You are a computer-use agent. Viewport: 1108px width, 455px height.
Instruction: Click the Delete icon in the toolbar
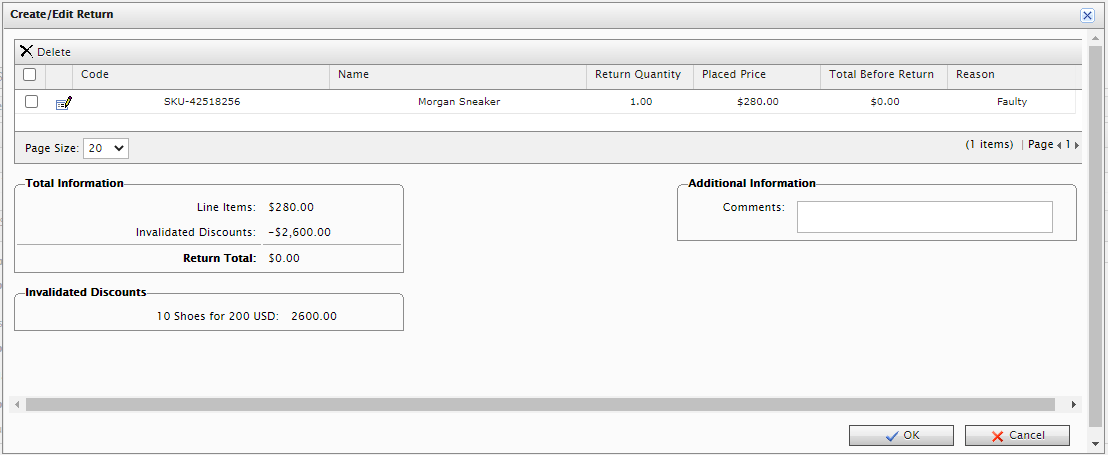pos(27,51)
